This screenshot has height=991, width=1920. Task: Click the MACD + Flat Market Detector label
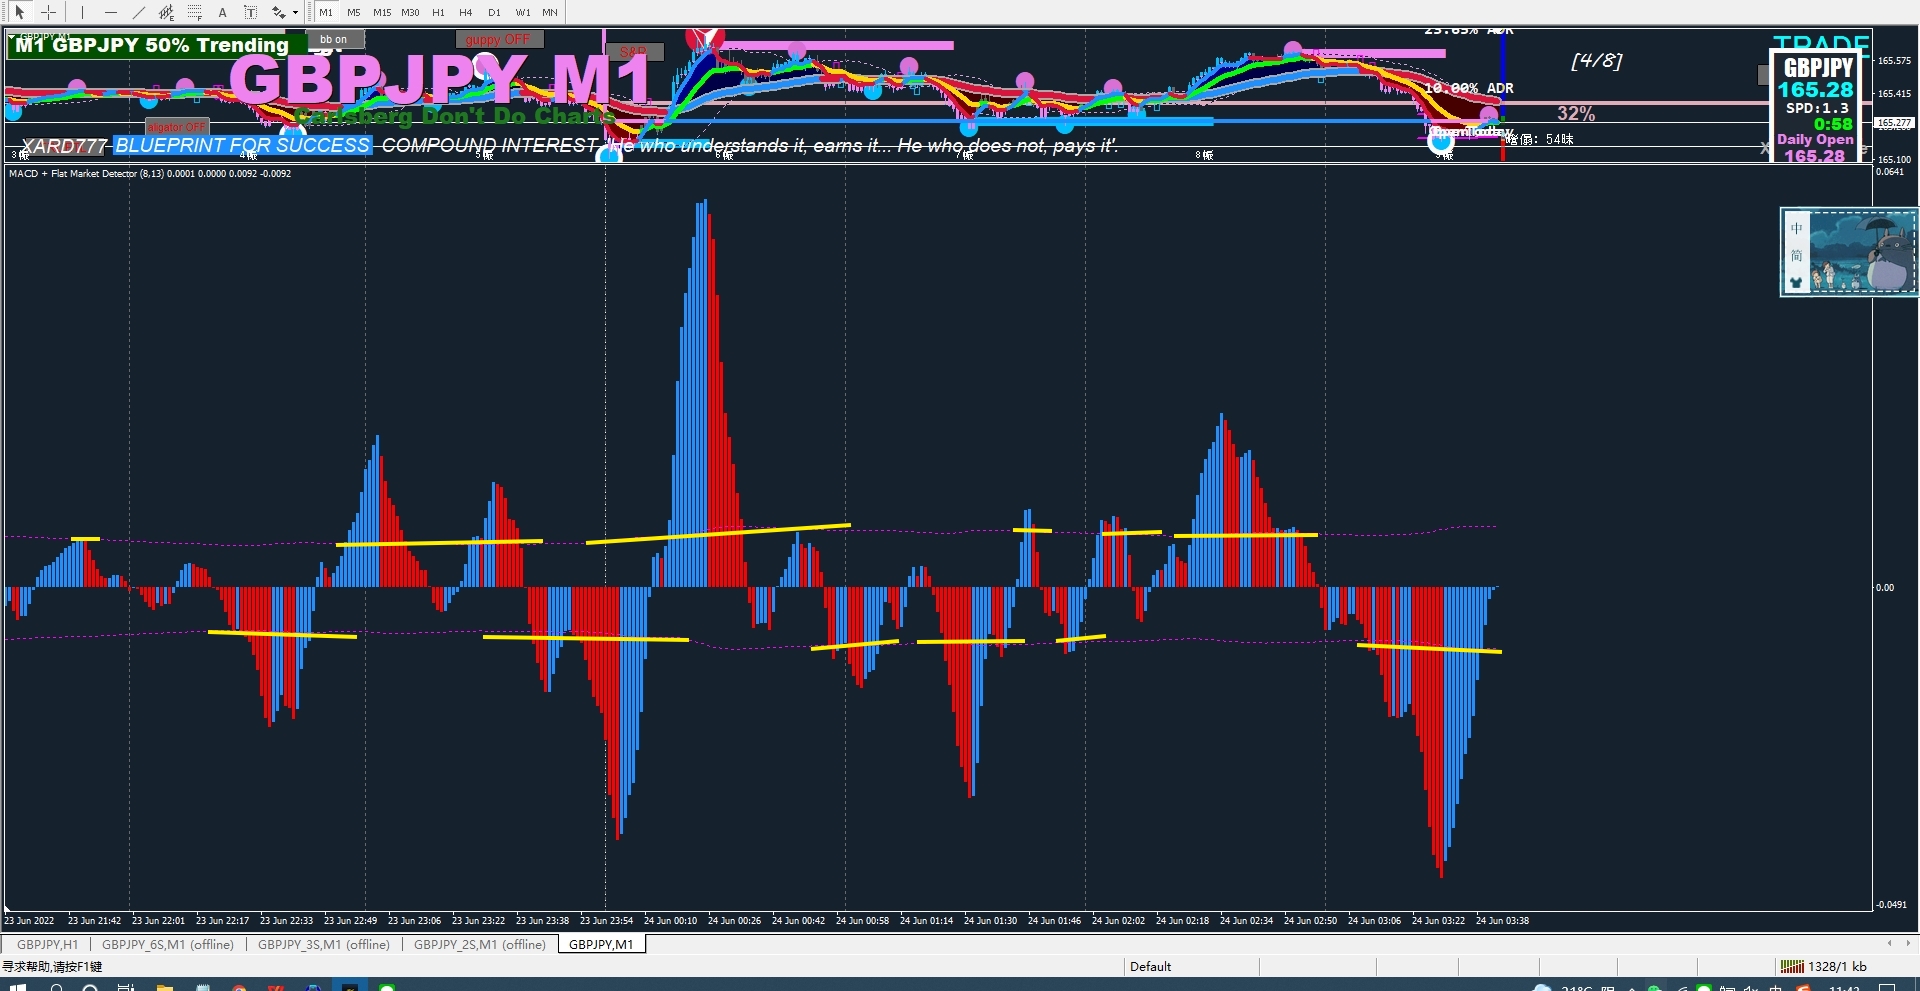tap(150, 173)
